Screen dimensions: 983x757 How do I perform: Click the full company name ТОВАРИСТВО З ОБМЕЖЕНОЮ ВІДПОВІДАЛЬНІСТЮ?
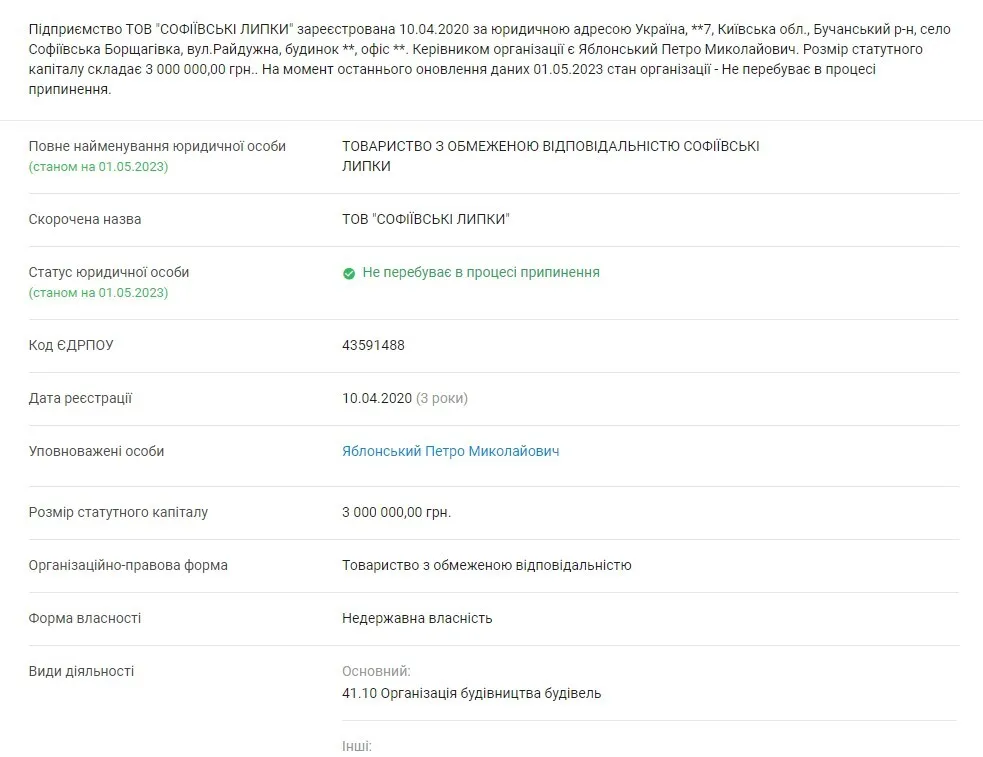pyautogui.click(x=550, y=147)
